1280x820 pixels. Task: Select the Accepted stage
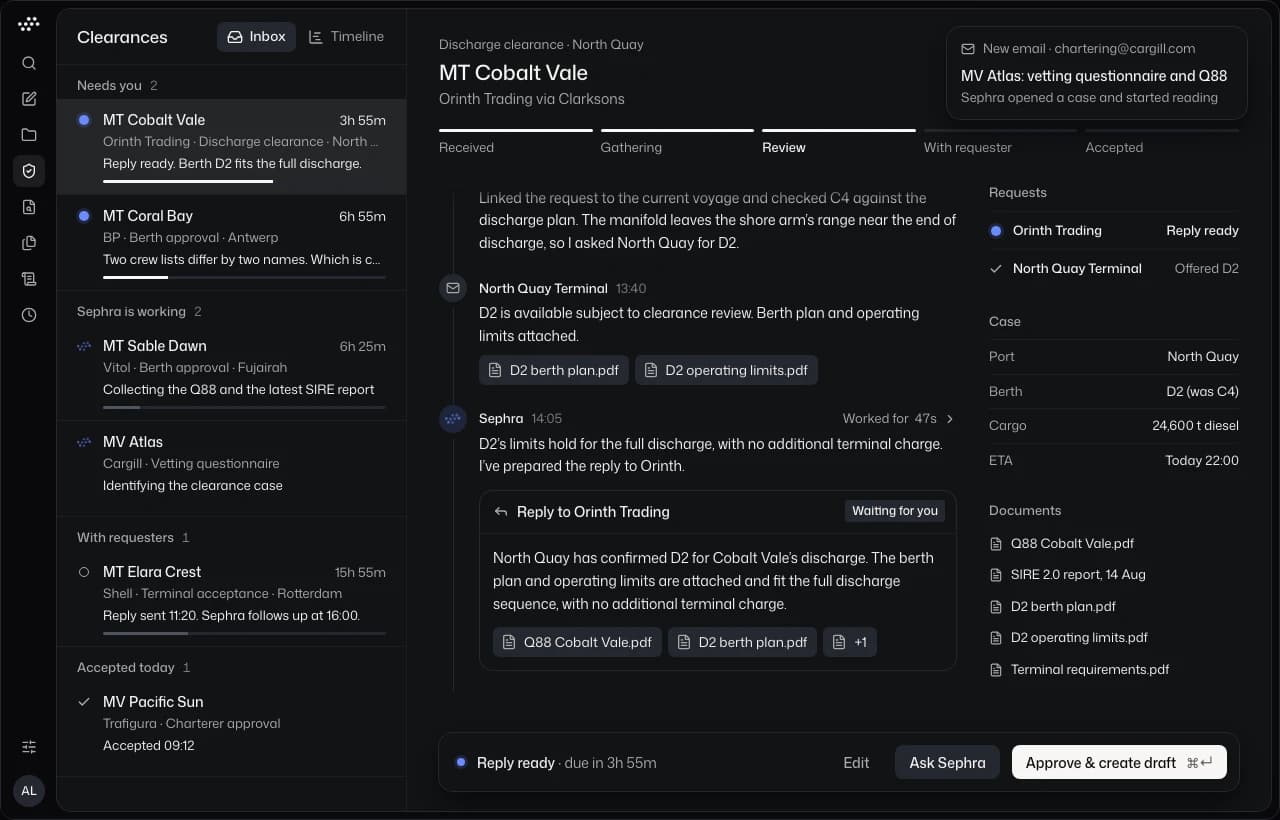coord(1162,141)
